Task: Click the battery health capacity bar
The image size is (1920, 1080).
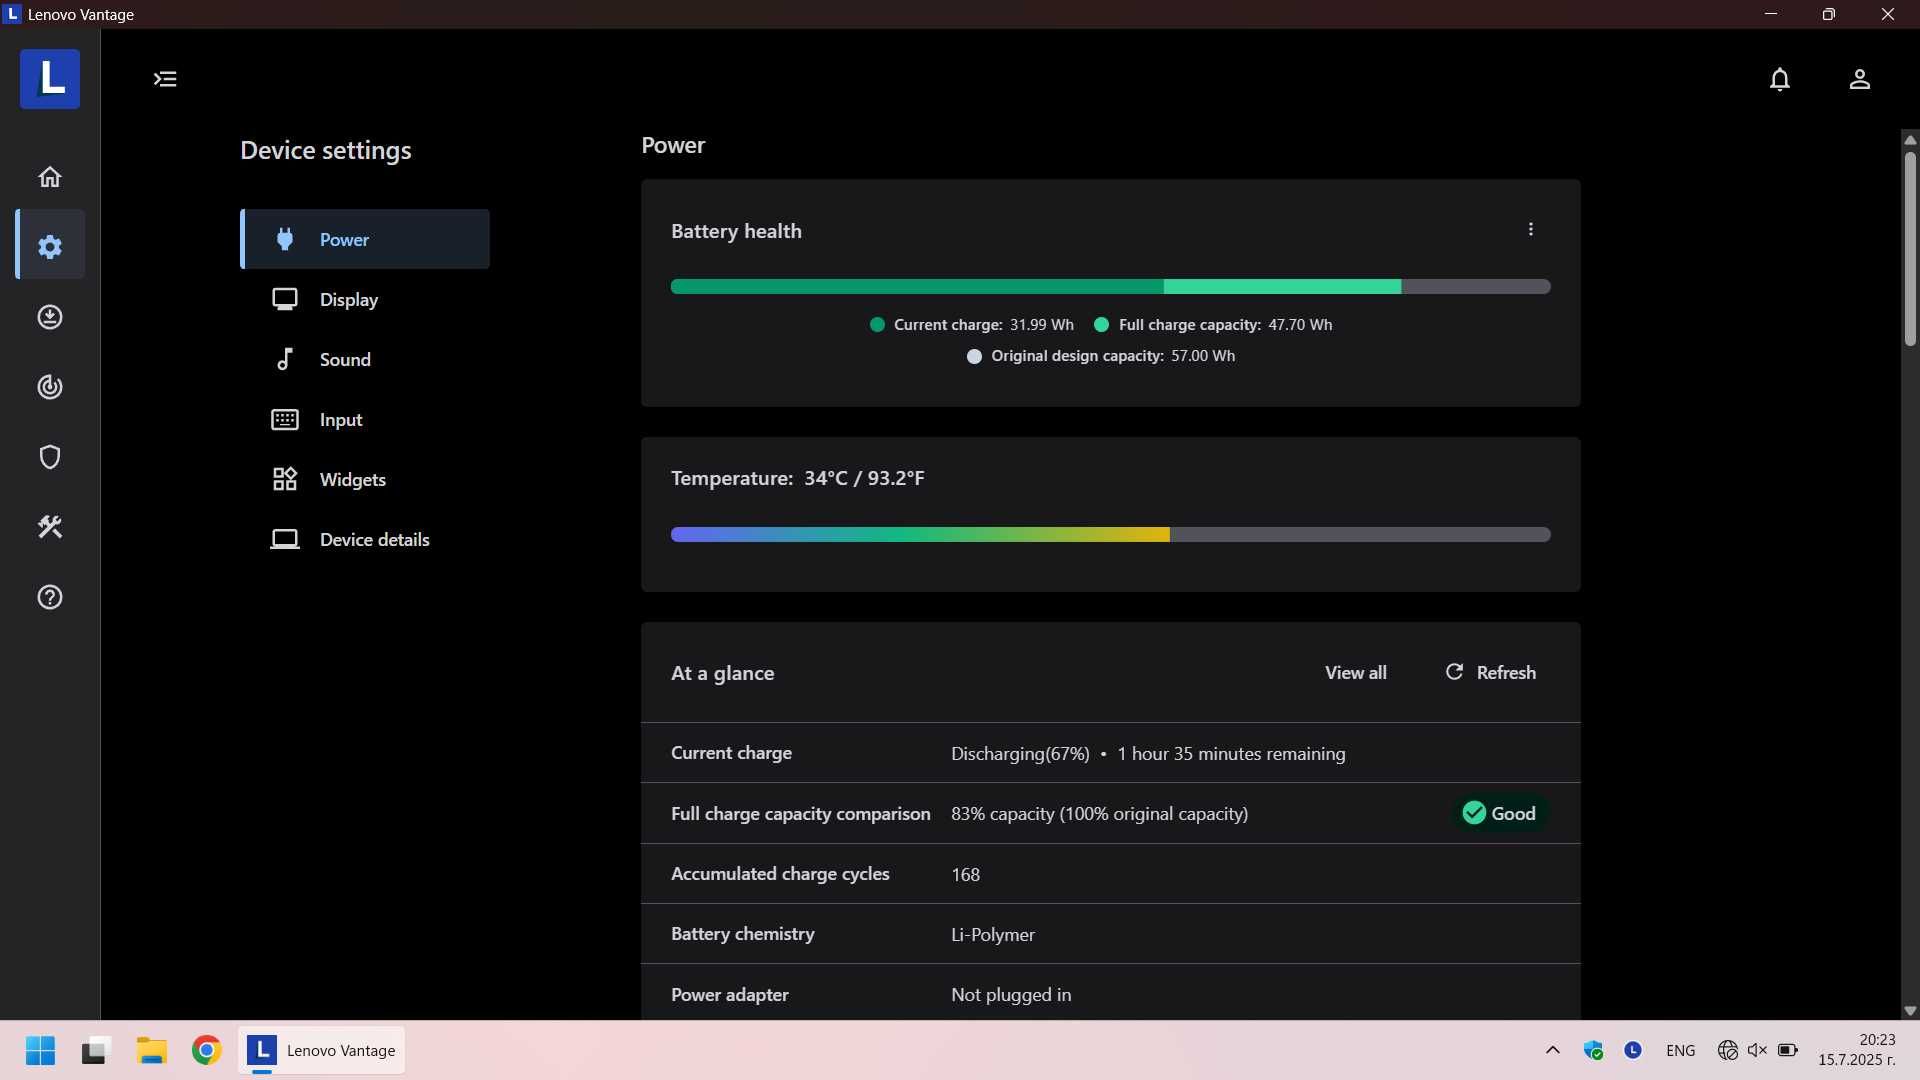Action: 1110,287
